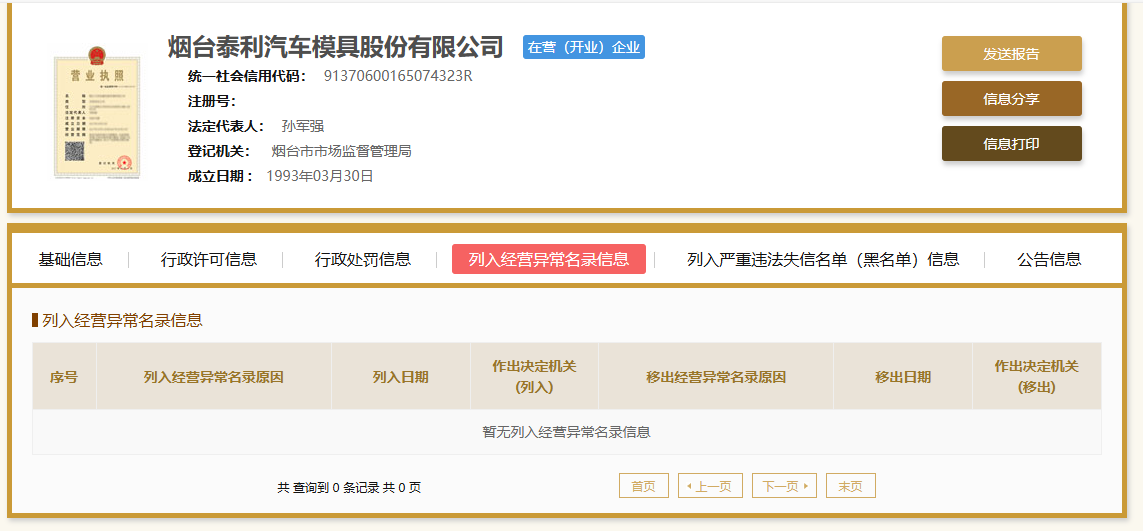Open 列入严重违法失信名单（黑名单）信息 tab
The image size is (1143, 531).
[823, 259]
